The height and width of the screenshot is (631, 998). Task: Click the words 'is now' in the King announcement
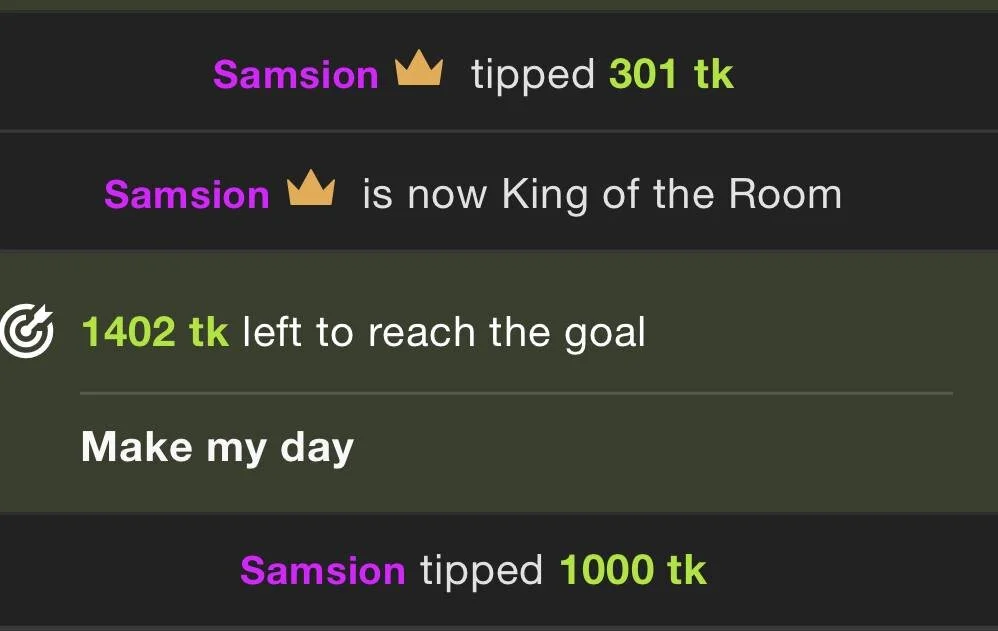(426, 194)
